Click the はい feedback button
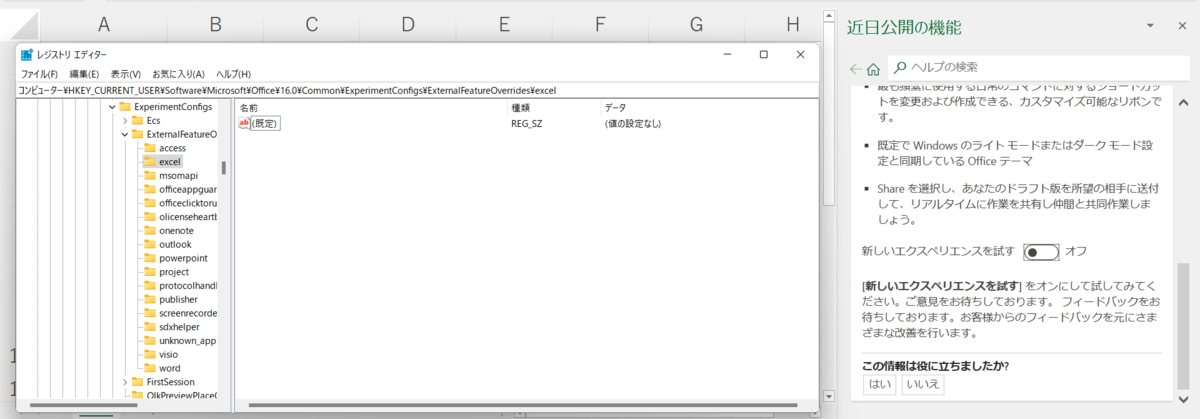The height and width of the screenshot is (419, 1200). pyautogui.click(x=880, y=384)
